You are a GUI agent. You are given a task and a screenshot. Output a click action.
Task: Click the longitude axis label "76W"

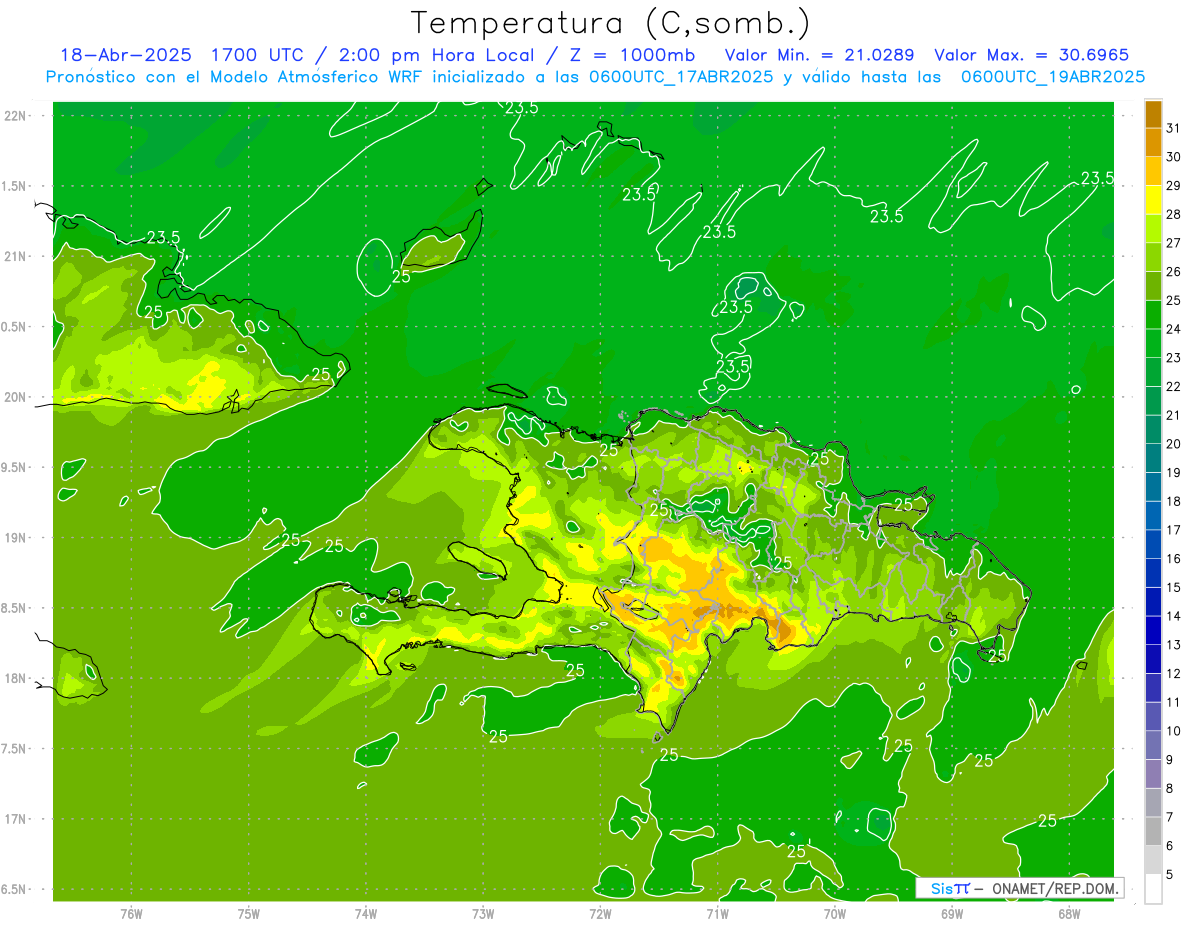click(131, 914)
